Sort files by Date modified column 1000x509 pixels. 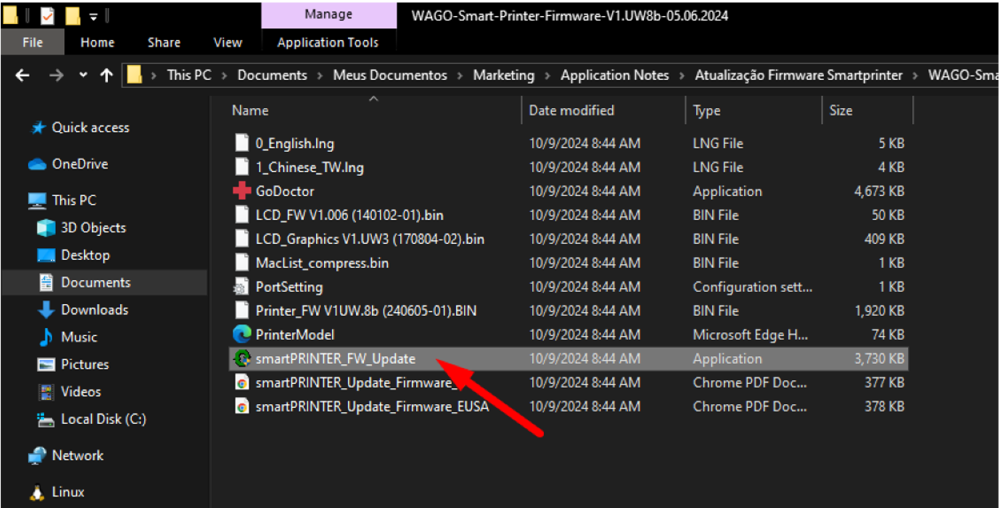pos(571,110)
